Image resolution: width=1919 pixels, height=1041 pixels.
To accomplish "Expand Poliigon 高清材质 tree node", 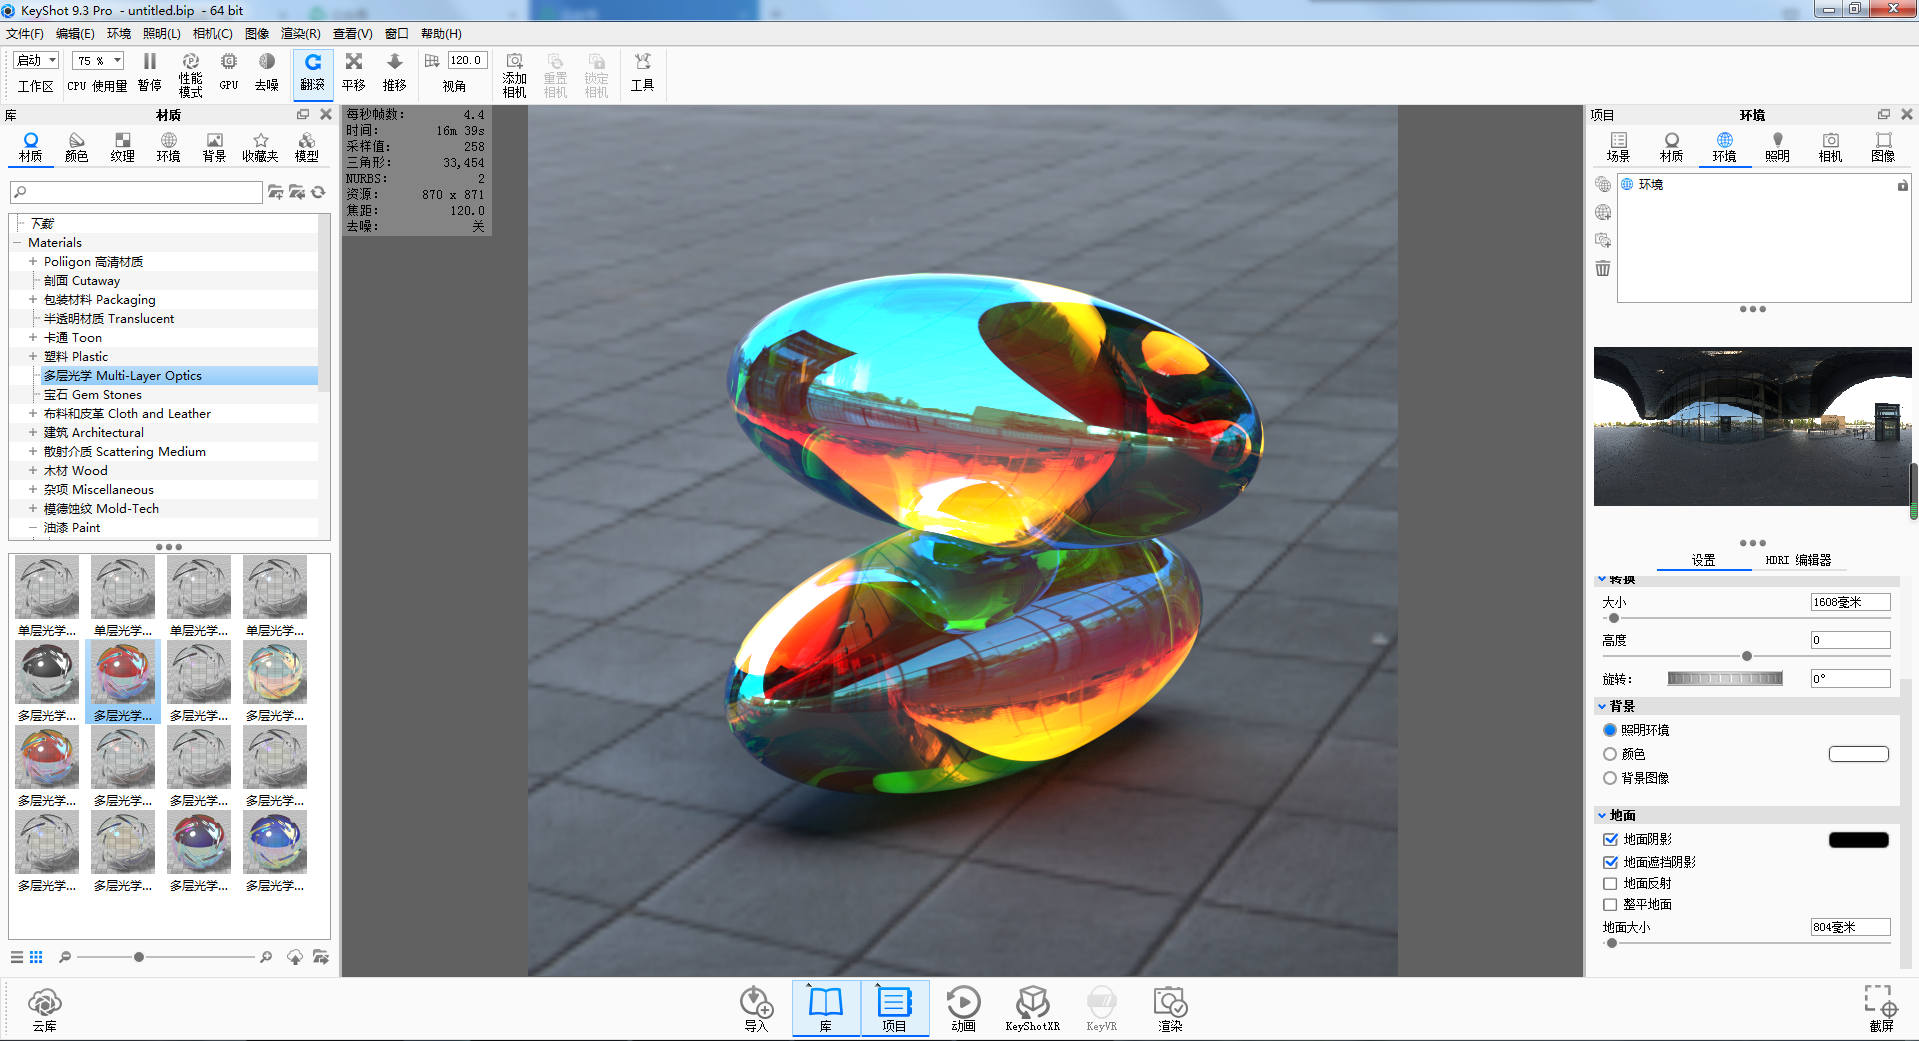I will coord(33,262).
